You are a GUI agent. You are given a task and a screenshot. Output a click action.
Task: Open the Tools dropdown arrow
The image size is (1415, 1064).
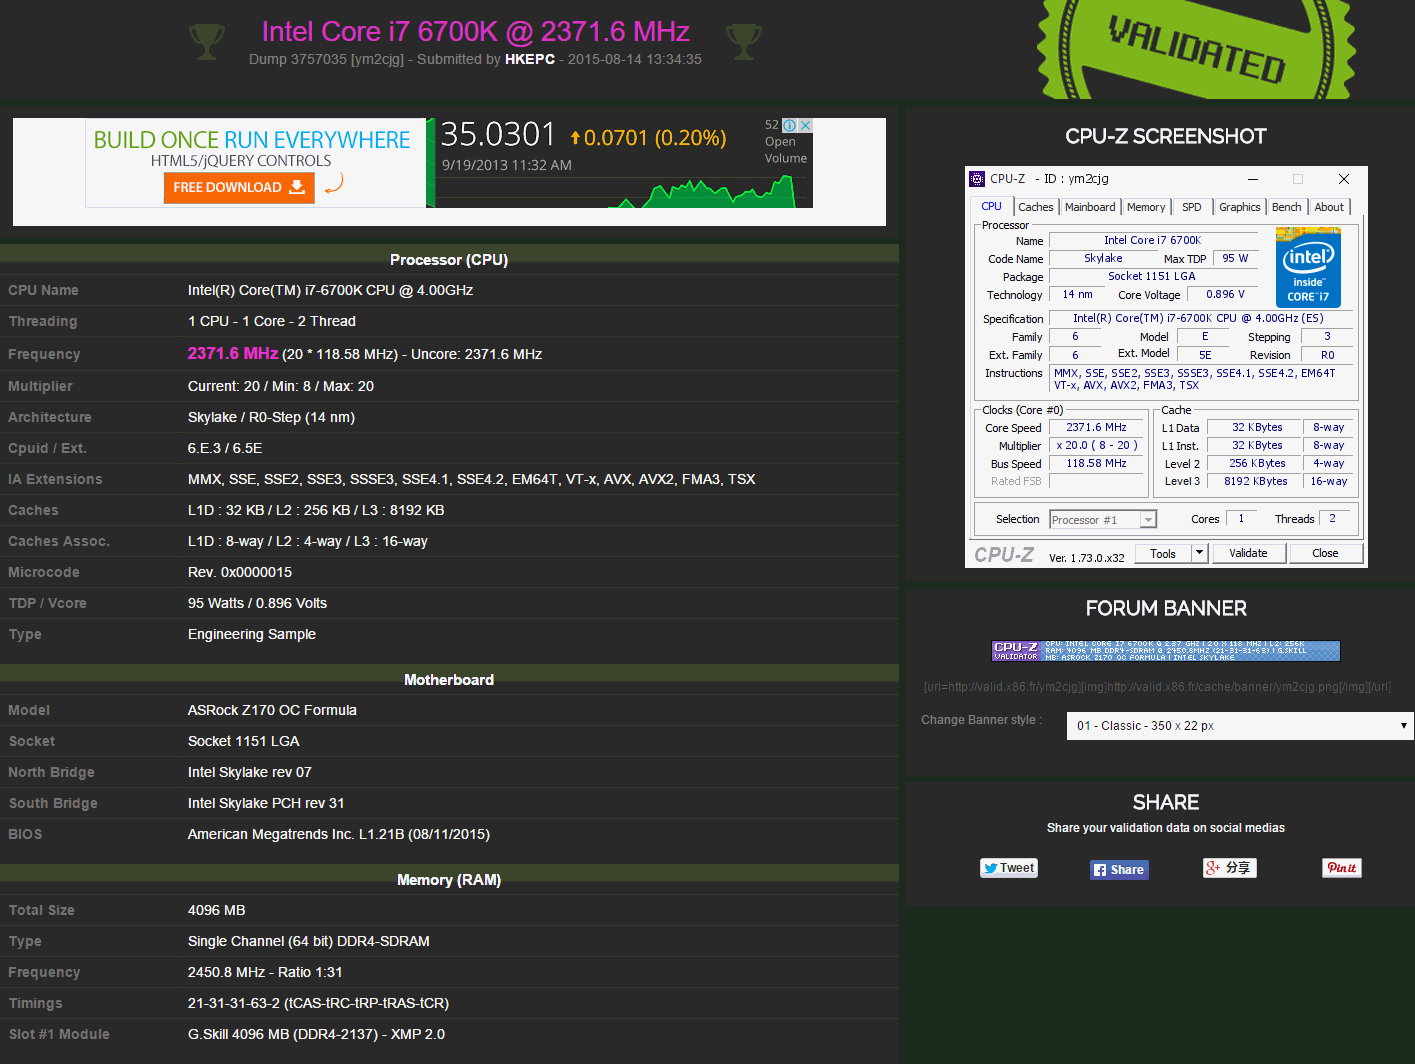point(1201,553)
